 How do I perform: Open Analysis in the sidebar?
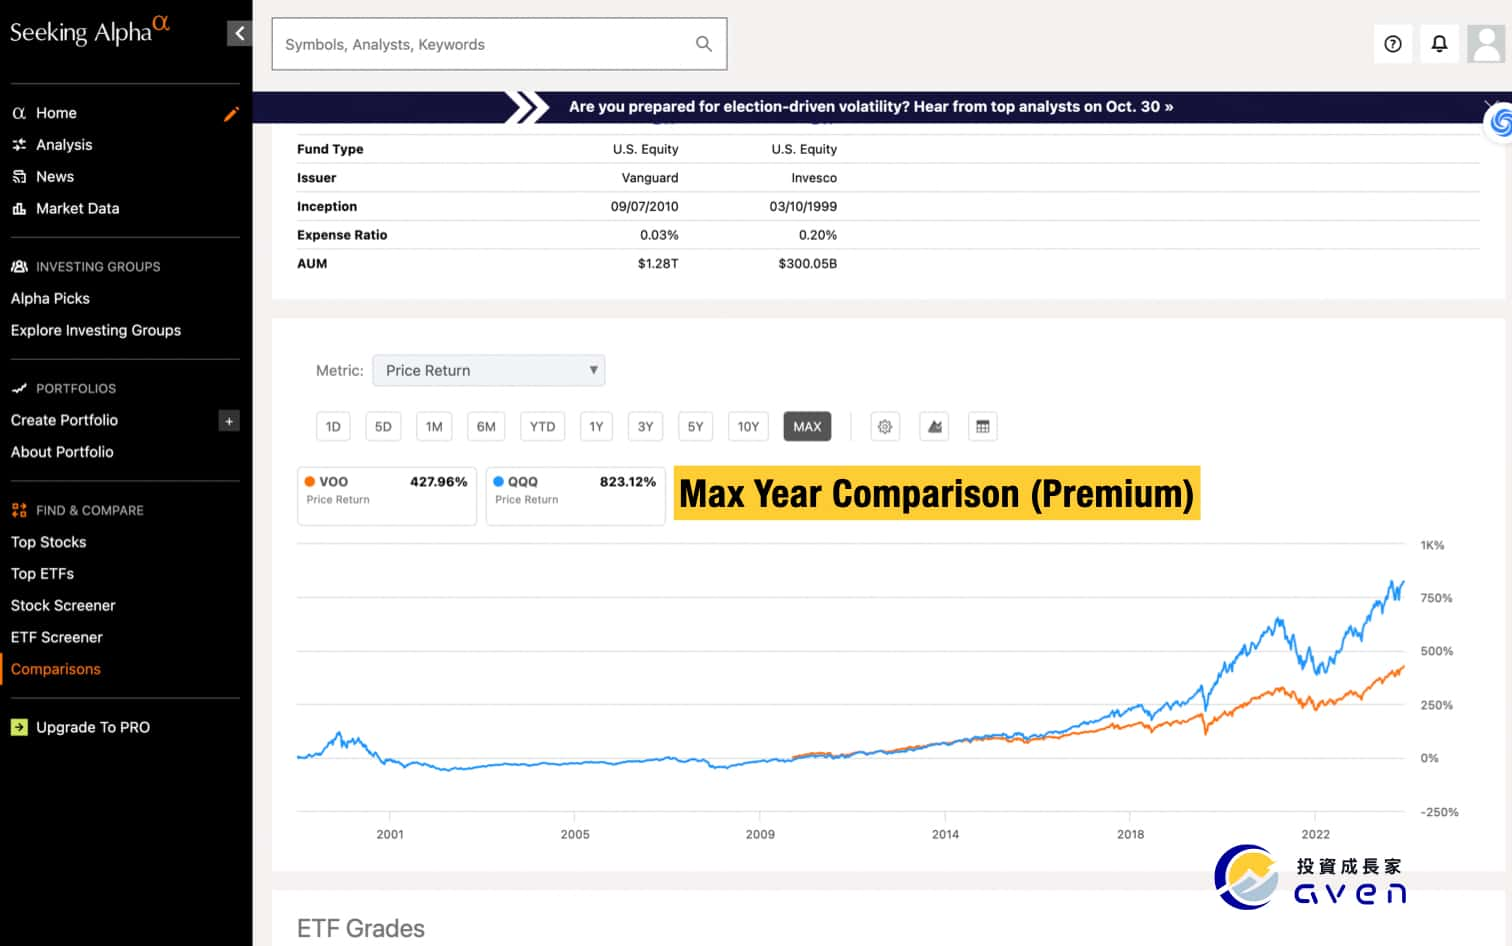pos(64,145)
